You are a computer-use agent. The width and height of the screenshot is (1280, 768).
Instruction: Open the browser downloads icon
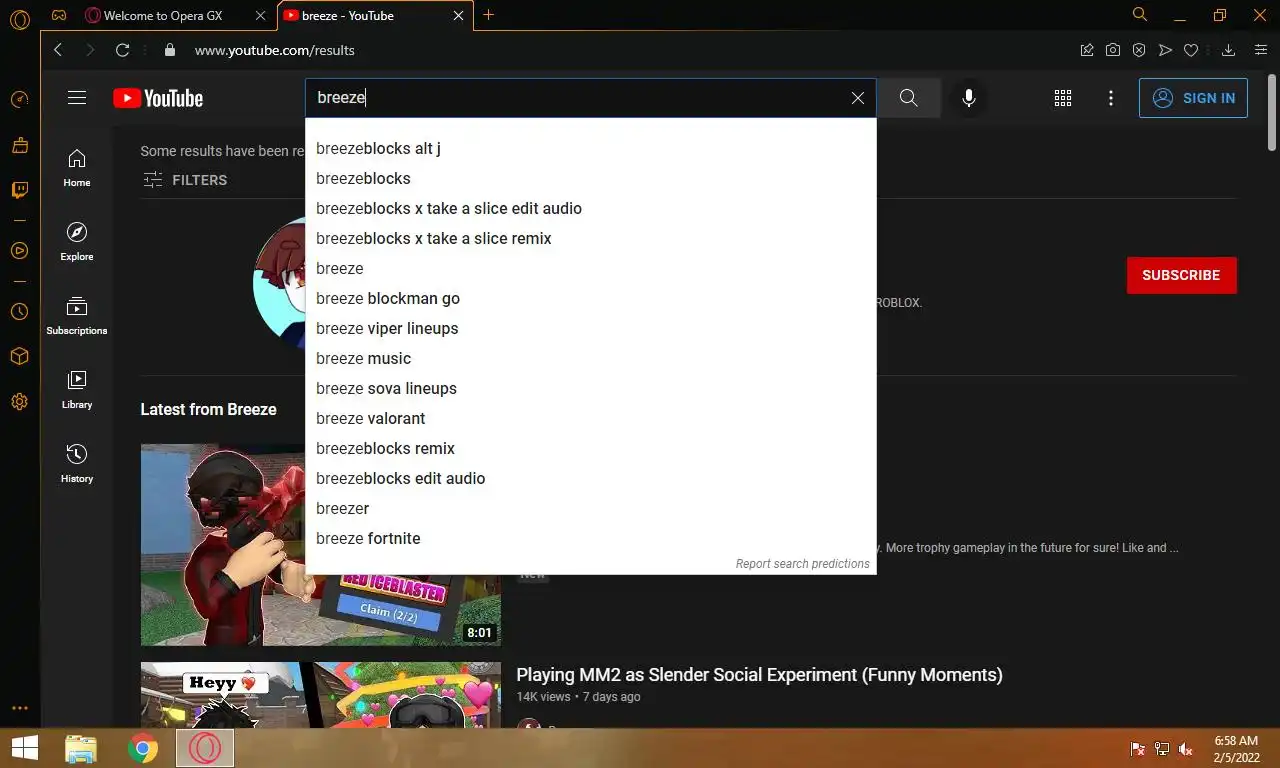[1229, 50]
